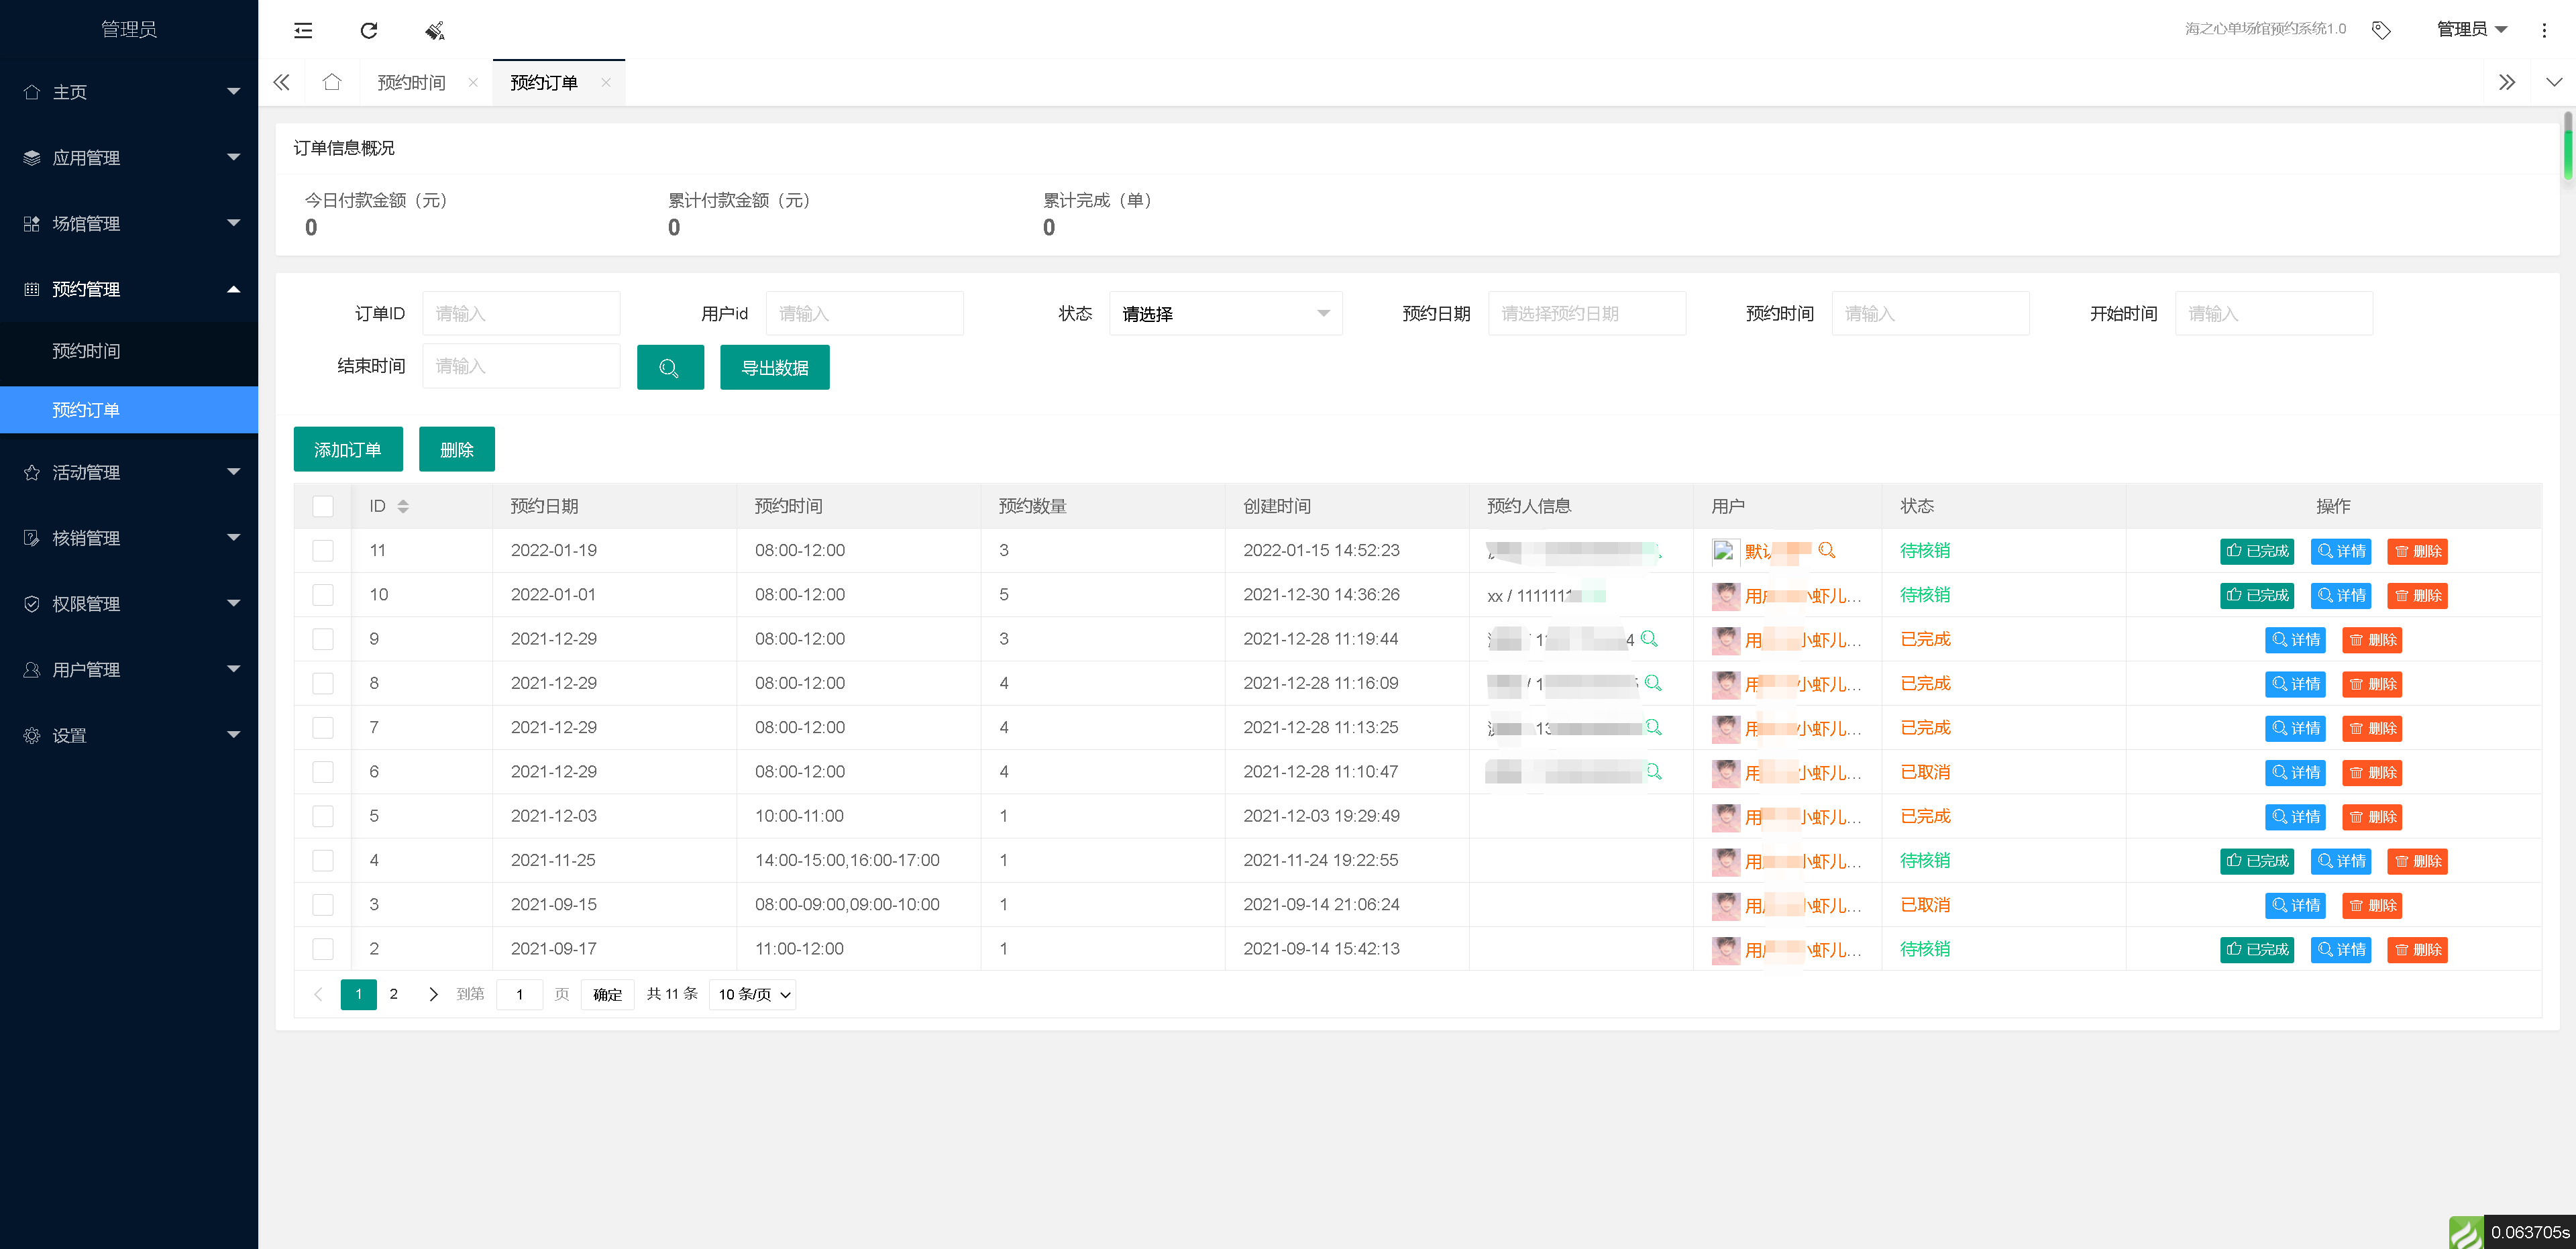The image size is (2576, 1249).
Task: Click the 导出数据 button
Action: [774, 368]
